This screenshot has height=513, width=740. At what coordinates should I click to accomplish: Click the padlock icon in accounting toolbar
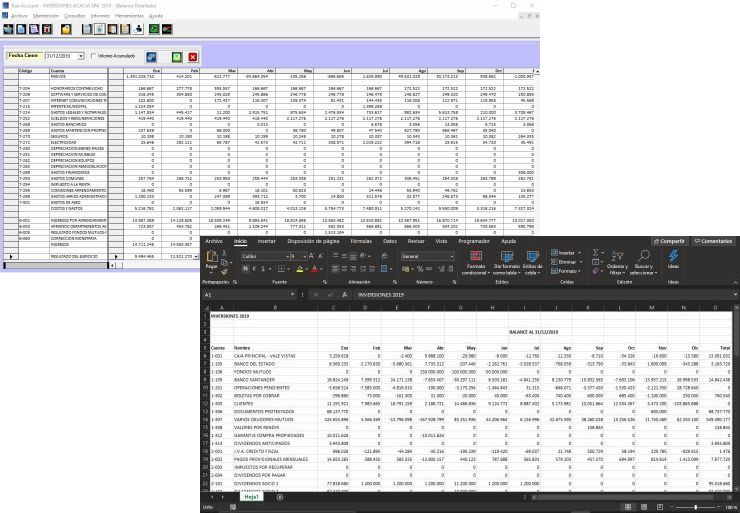coord(66,29)
